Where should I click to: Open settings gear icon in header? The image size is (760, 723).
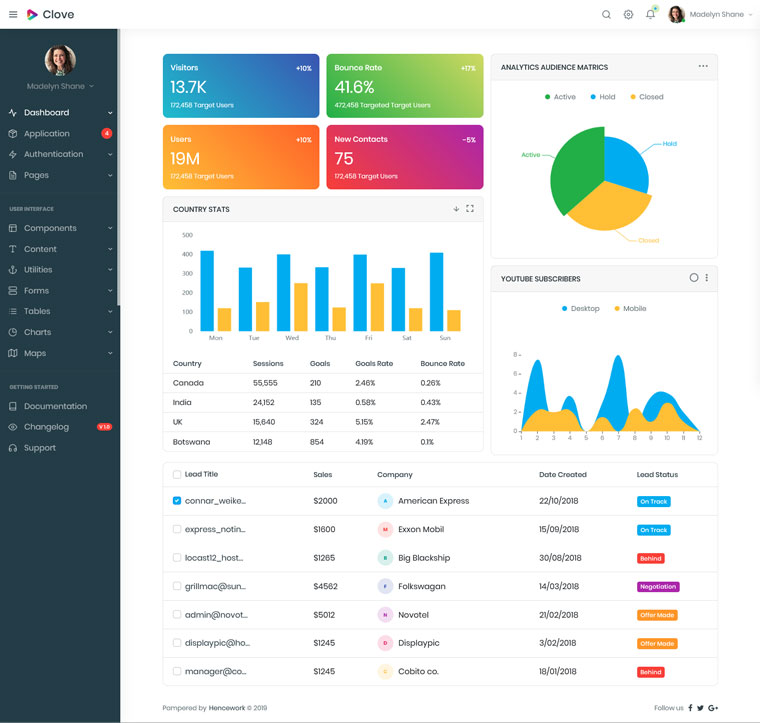(628, 15)
